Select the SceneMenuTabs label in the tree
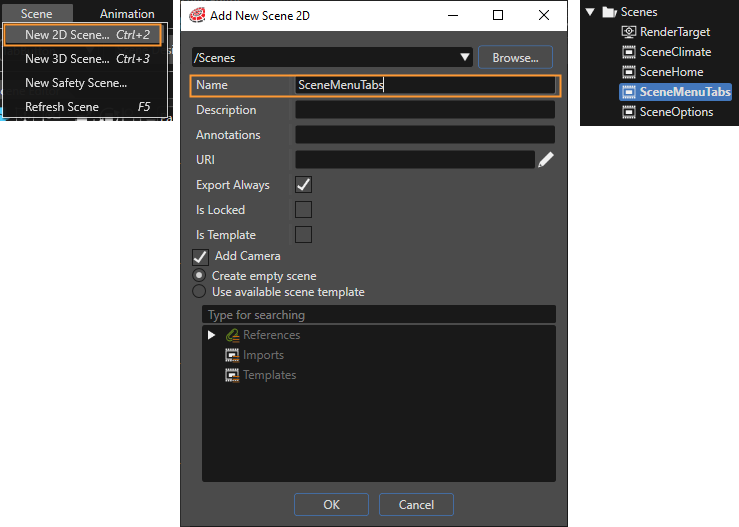The height and width of the screenshot is (527, 739). (x=685, y=92)
